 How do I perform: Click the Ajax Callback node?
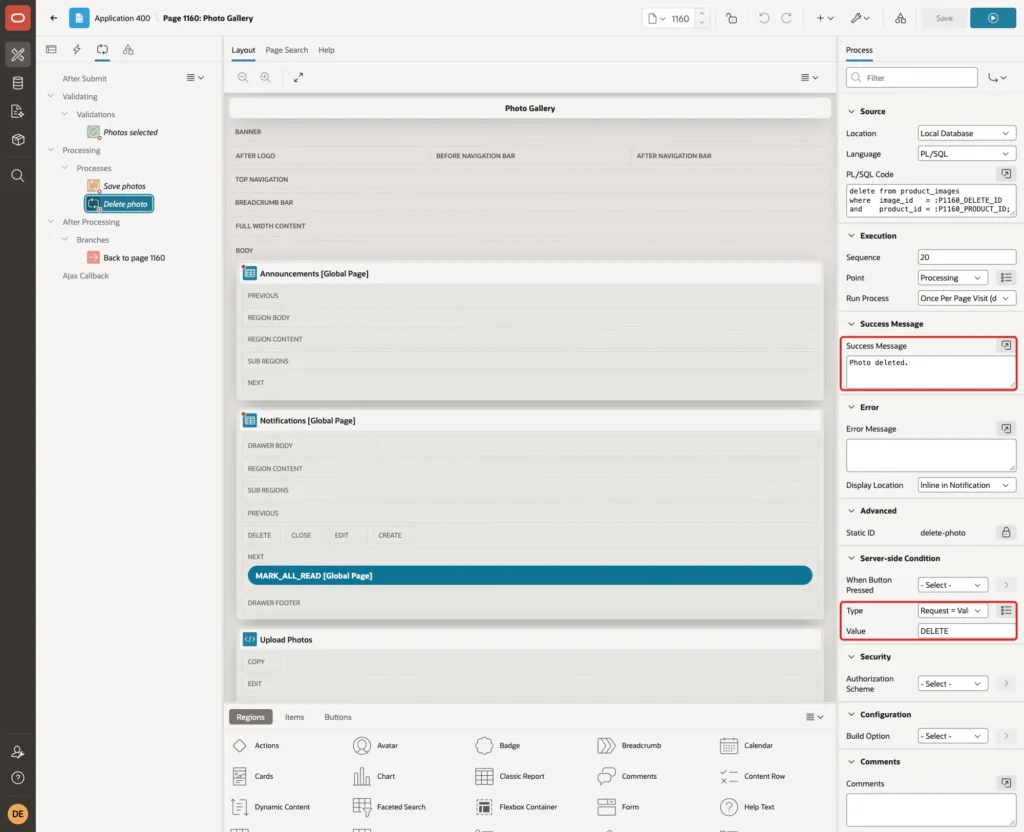(x=86, y=276)
